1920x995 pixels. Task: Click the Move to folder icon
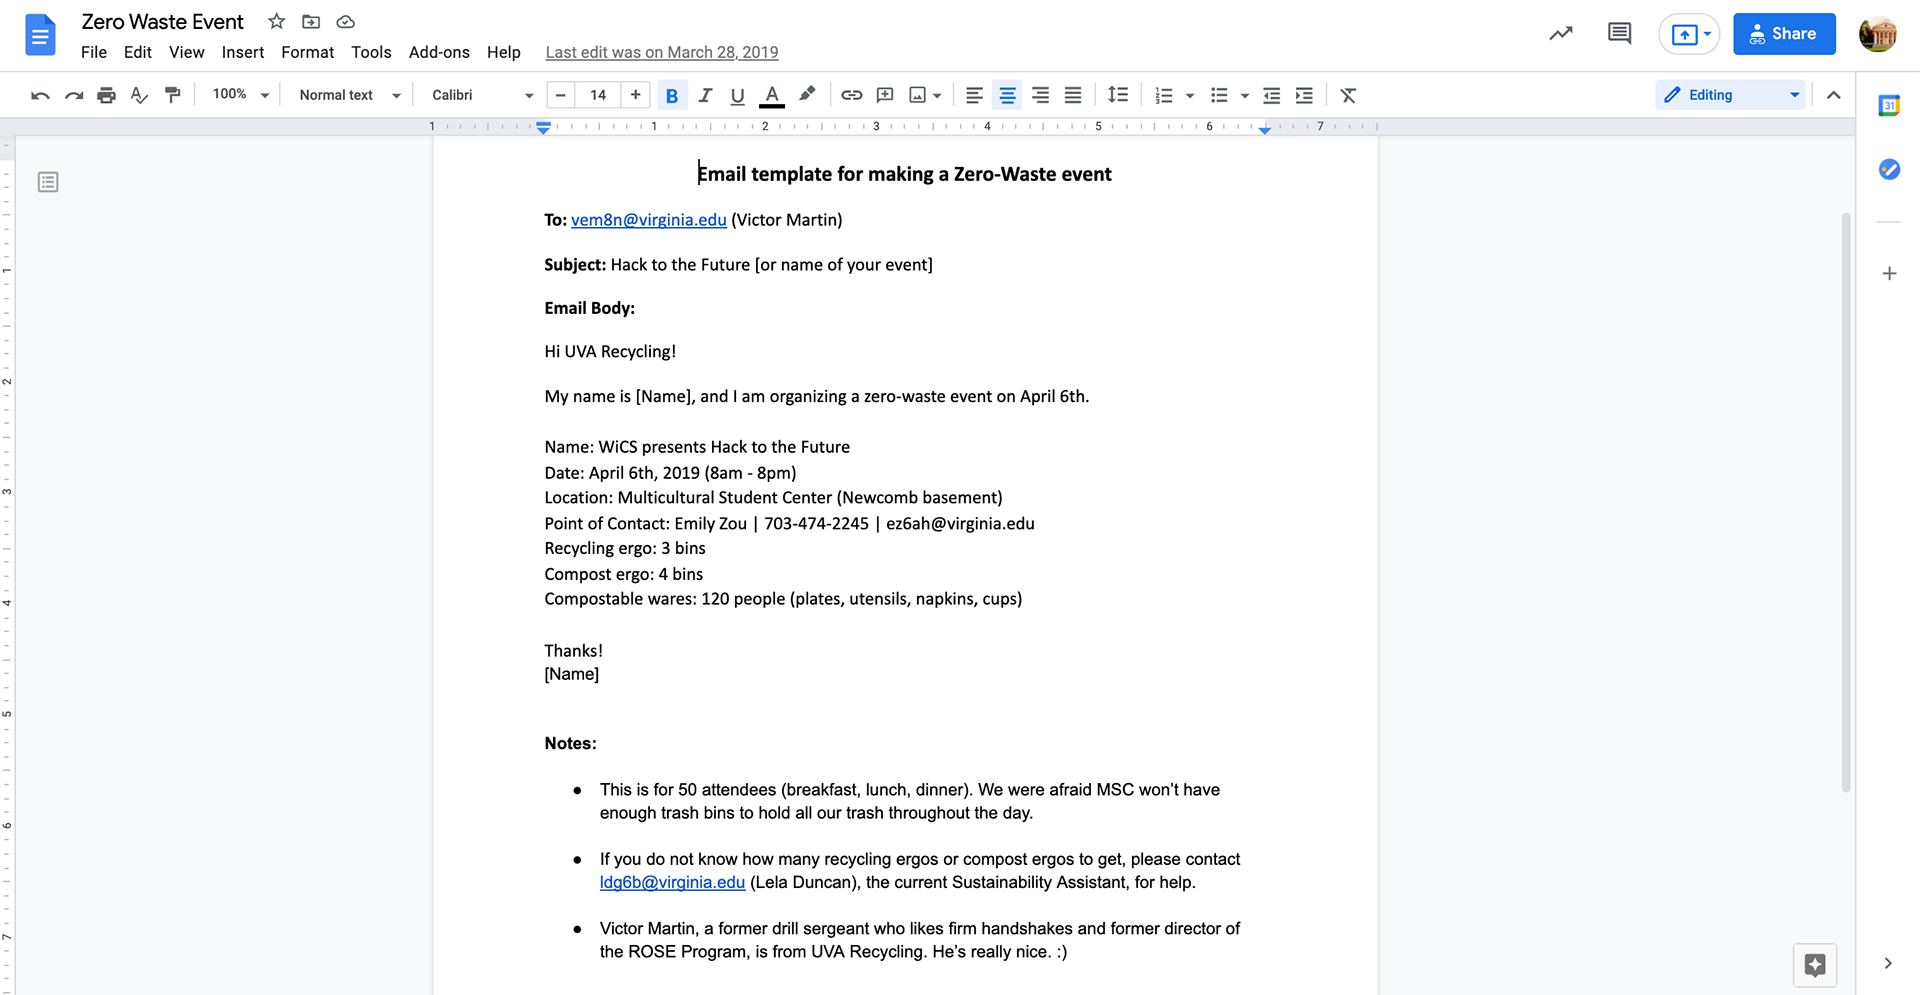click(311, 21)
